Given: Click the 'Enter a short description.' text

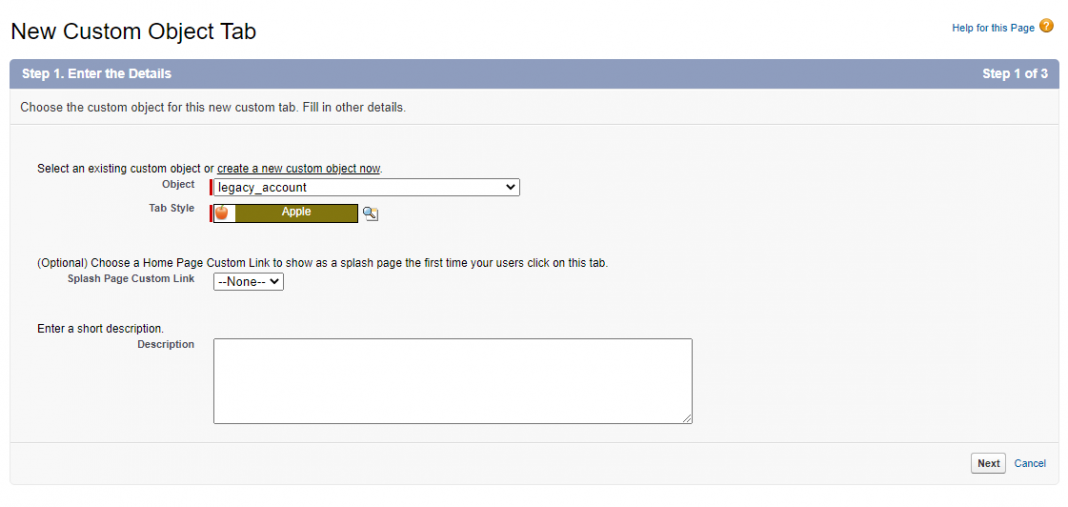Looking at the screenshot, I should (100, 328).
